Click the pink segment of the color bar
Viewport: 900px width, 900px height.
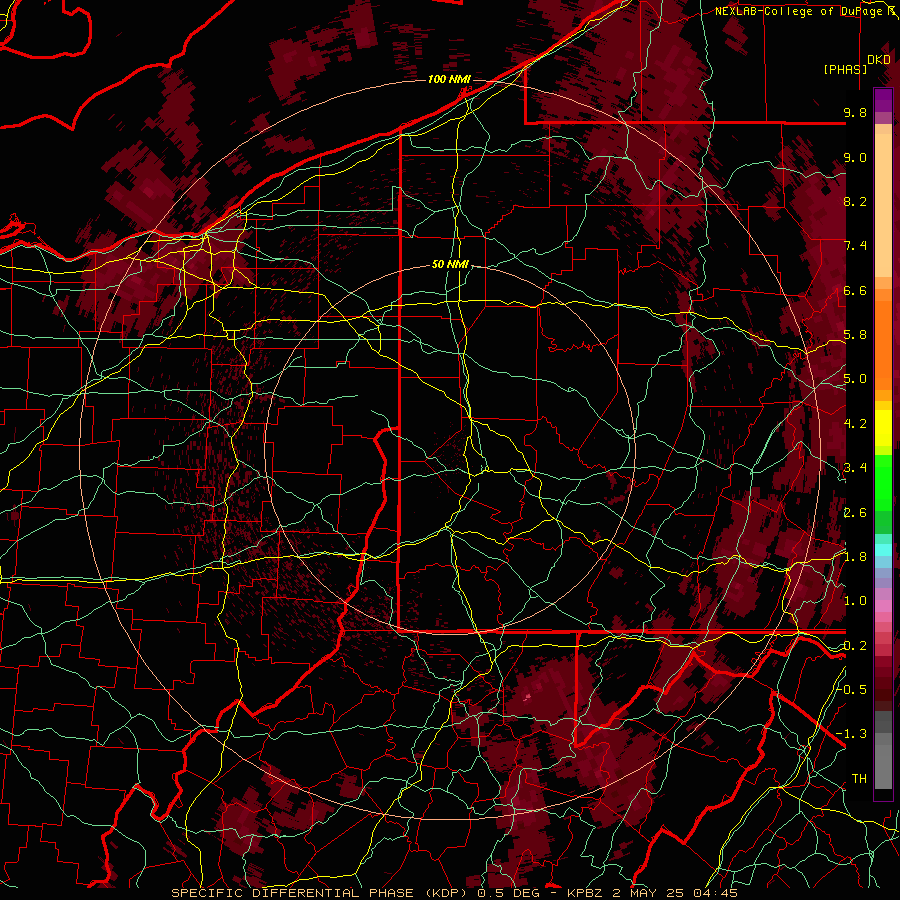883,606
